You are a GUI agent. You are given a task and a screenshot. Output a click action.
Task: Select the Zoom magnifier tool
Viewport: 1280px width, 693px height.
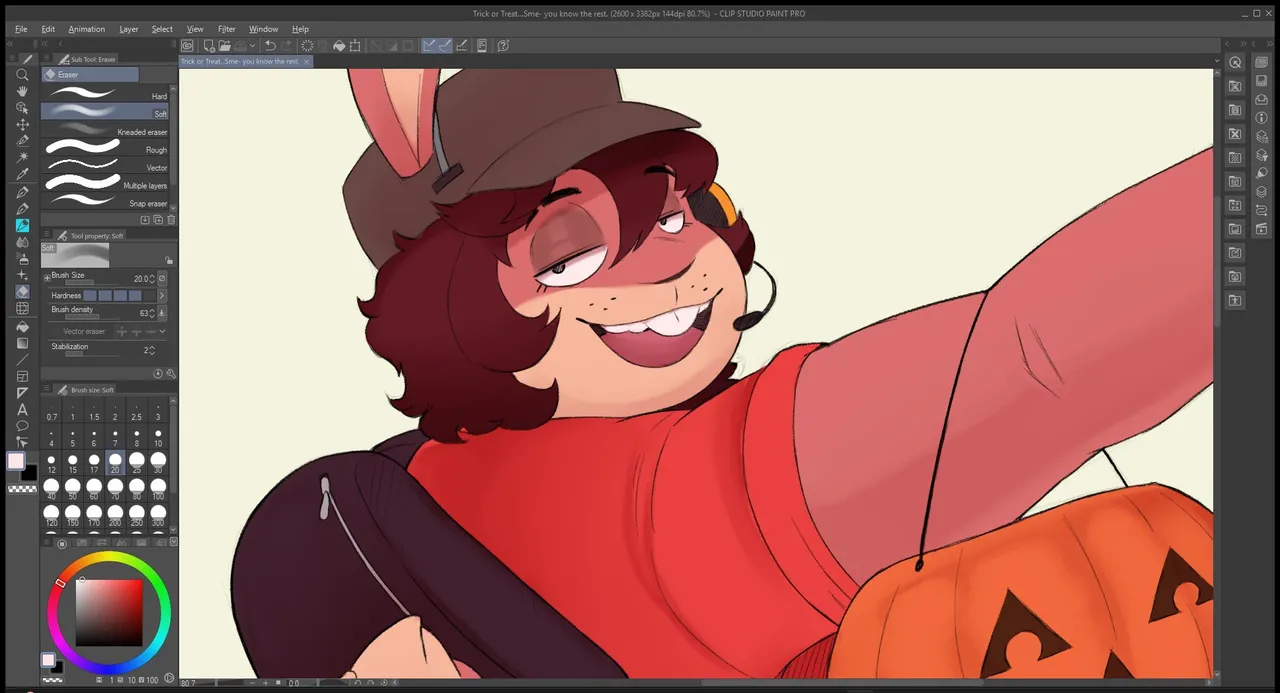[x=22, y=75]
